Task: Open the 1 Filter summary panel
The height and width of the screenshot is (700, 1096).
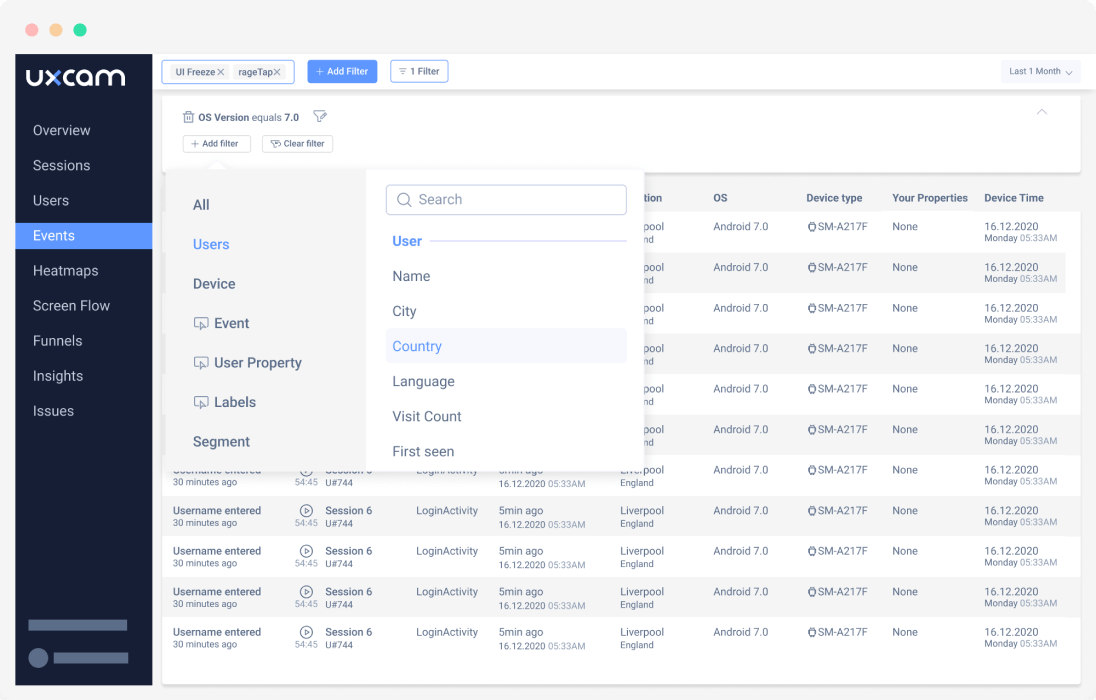Action: [x=418, y=71]
